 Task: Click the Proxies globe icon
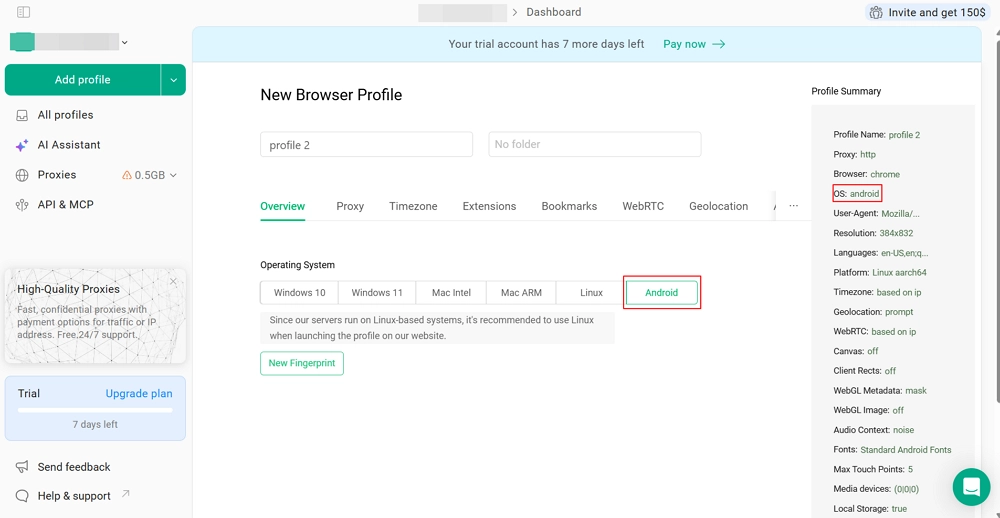[22, 175]
